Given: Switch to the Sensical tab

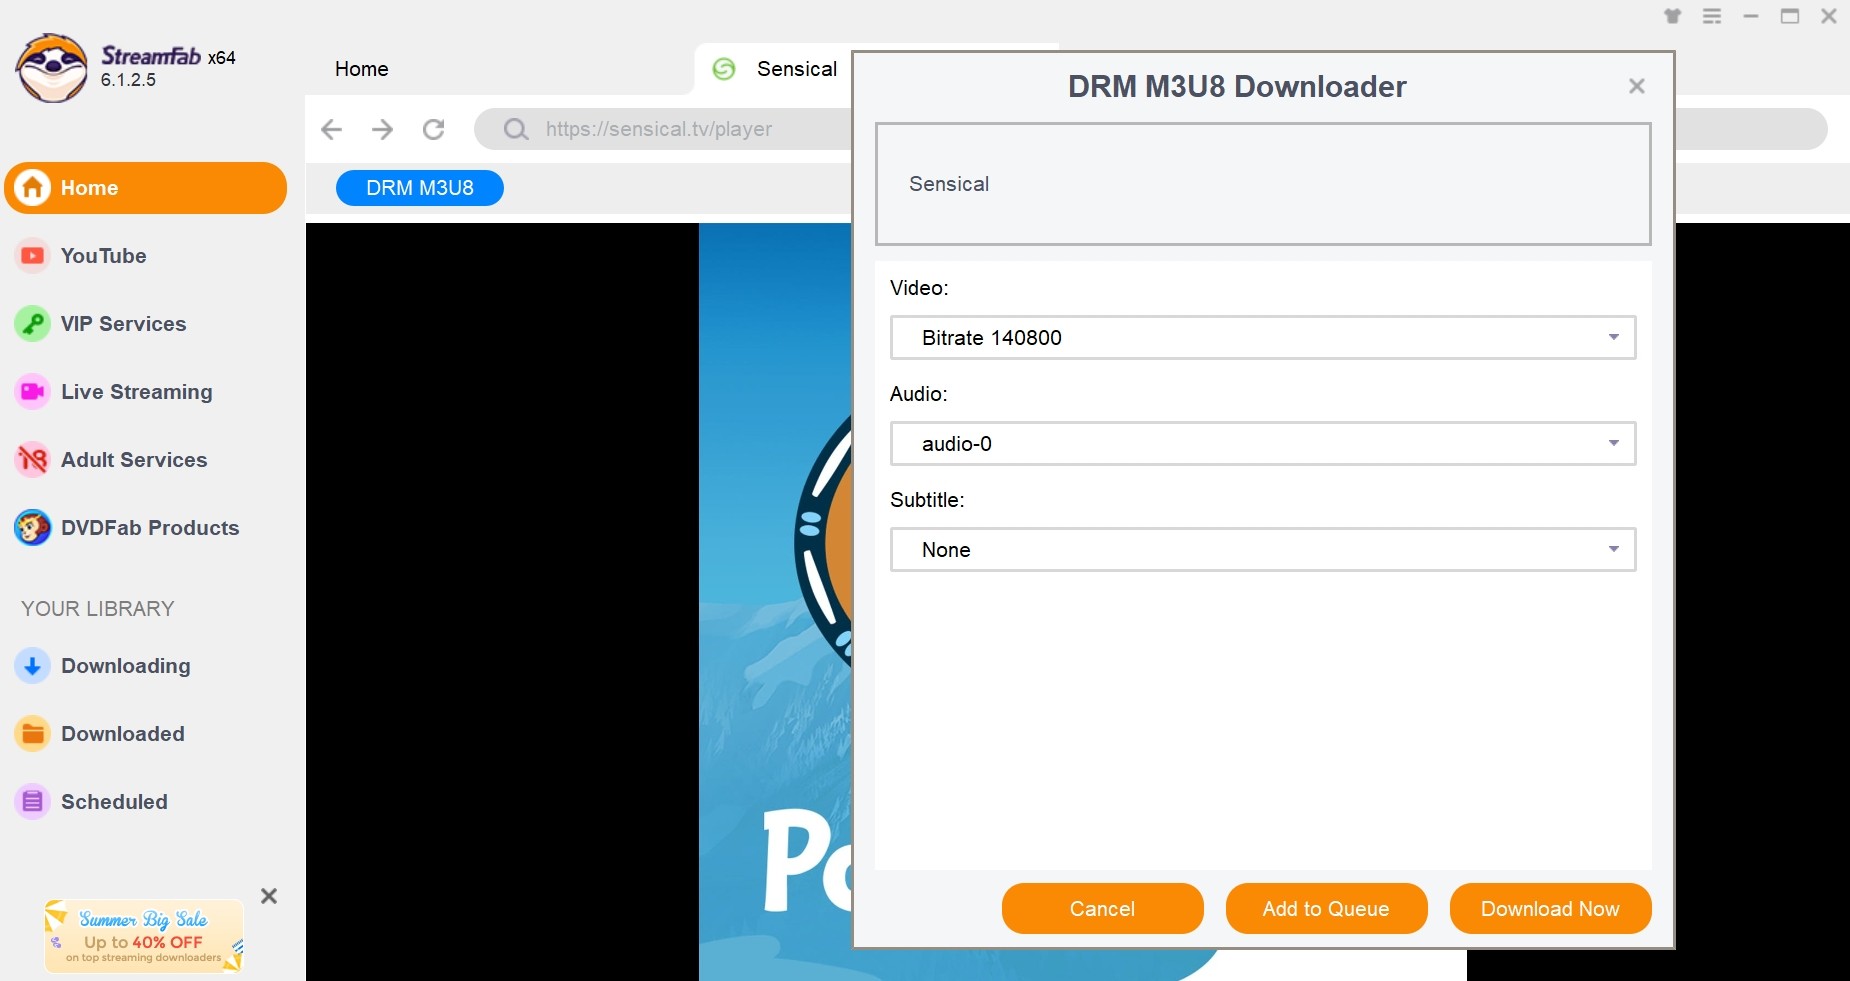Looking at the screenshot, I should (x=797, y=69).
